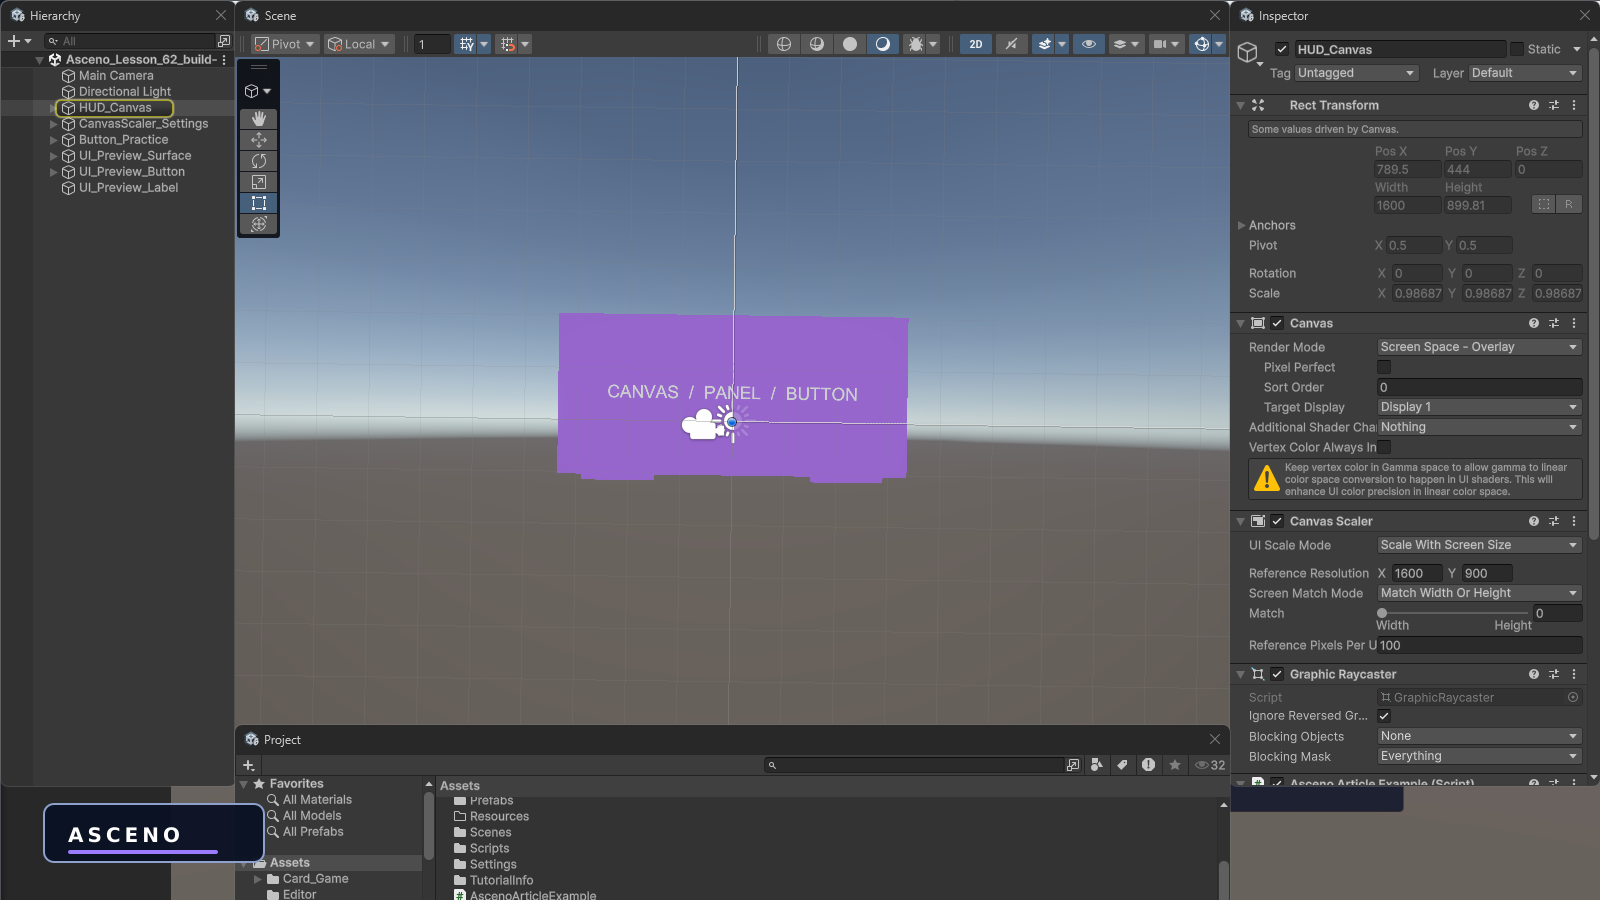Filter by import log type icon

[1148, 765]
